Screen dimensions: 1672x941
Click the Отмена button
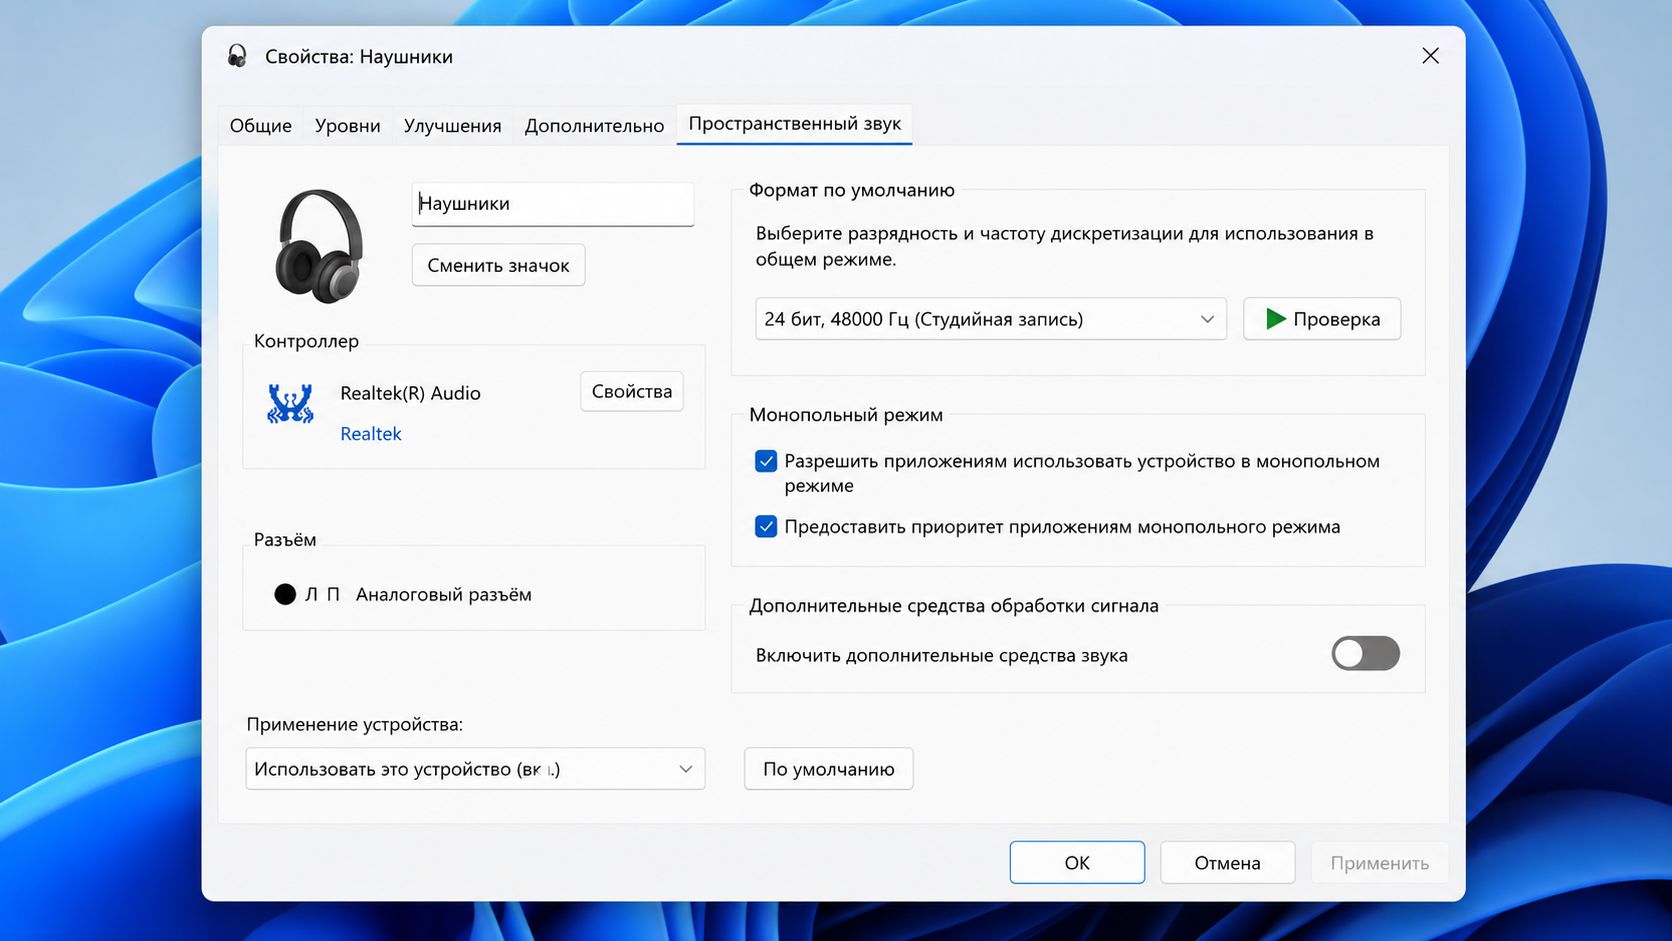[1227, 862]
